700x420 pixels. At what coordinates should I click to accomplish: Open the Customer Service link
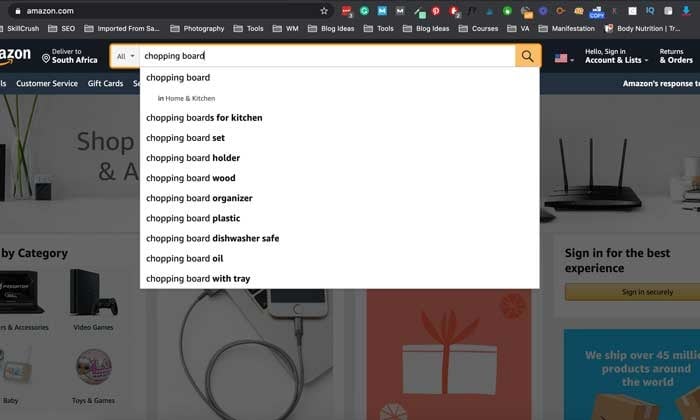[47, 83]
